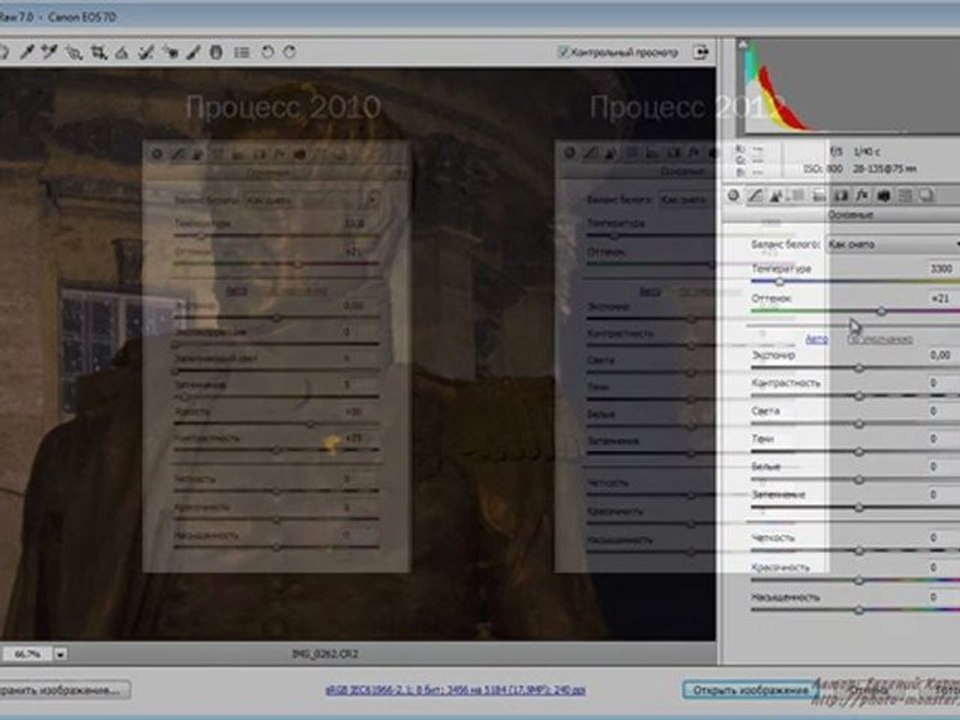The image size is (960, 720).
Task: Select the Color Sampler tool
Action: tap(50, 53)
